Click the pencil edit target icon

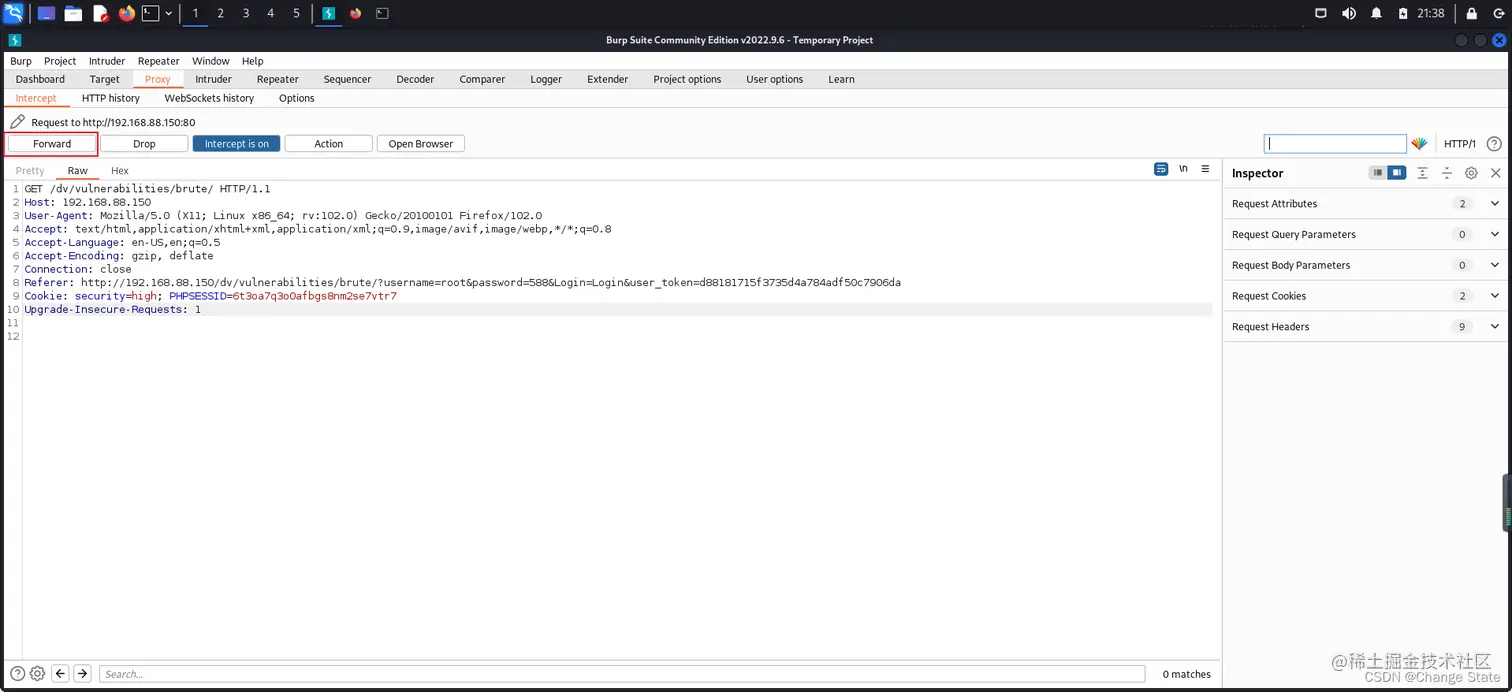click(x=17, y=122)
